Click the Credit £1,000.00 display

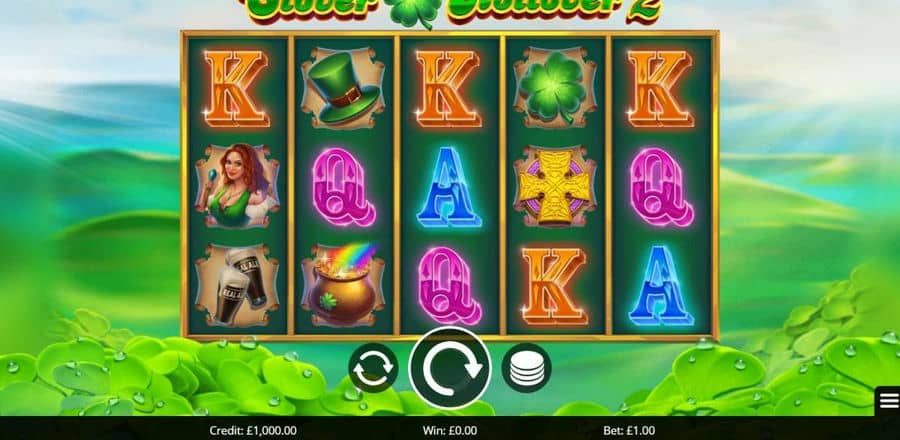pos(253,430)
